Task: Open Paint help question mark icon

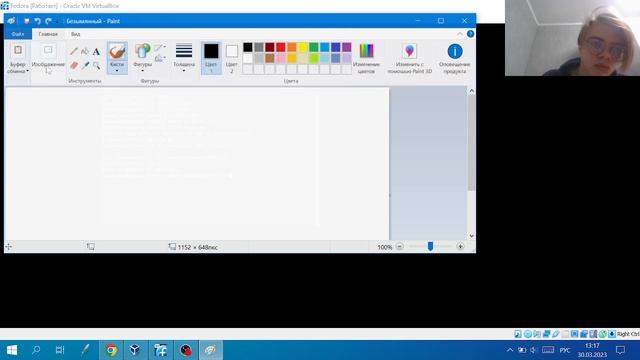Action: pyautogui.click(x=470, y=34)
